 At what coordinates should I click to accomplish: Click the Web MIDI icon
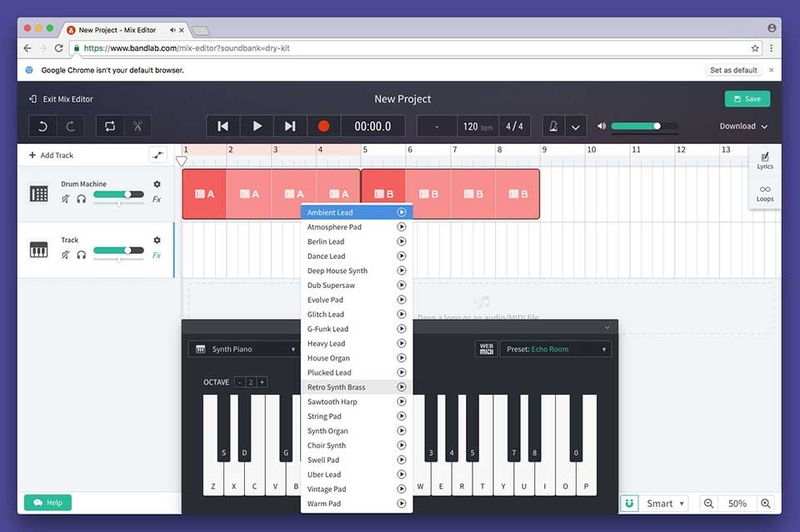point(486,349)
